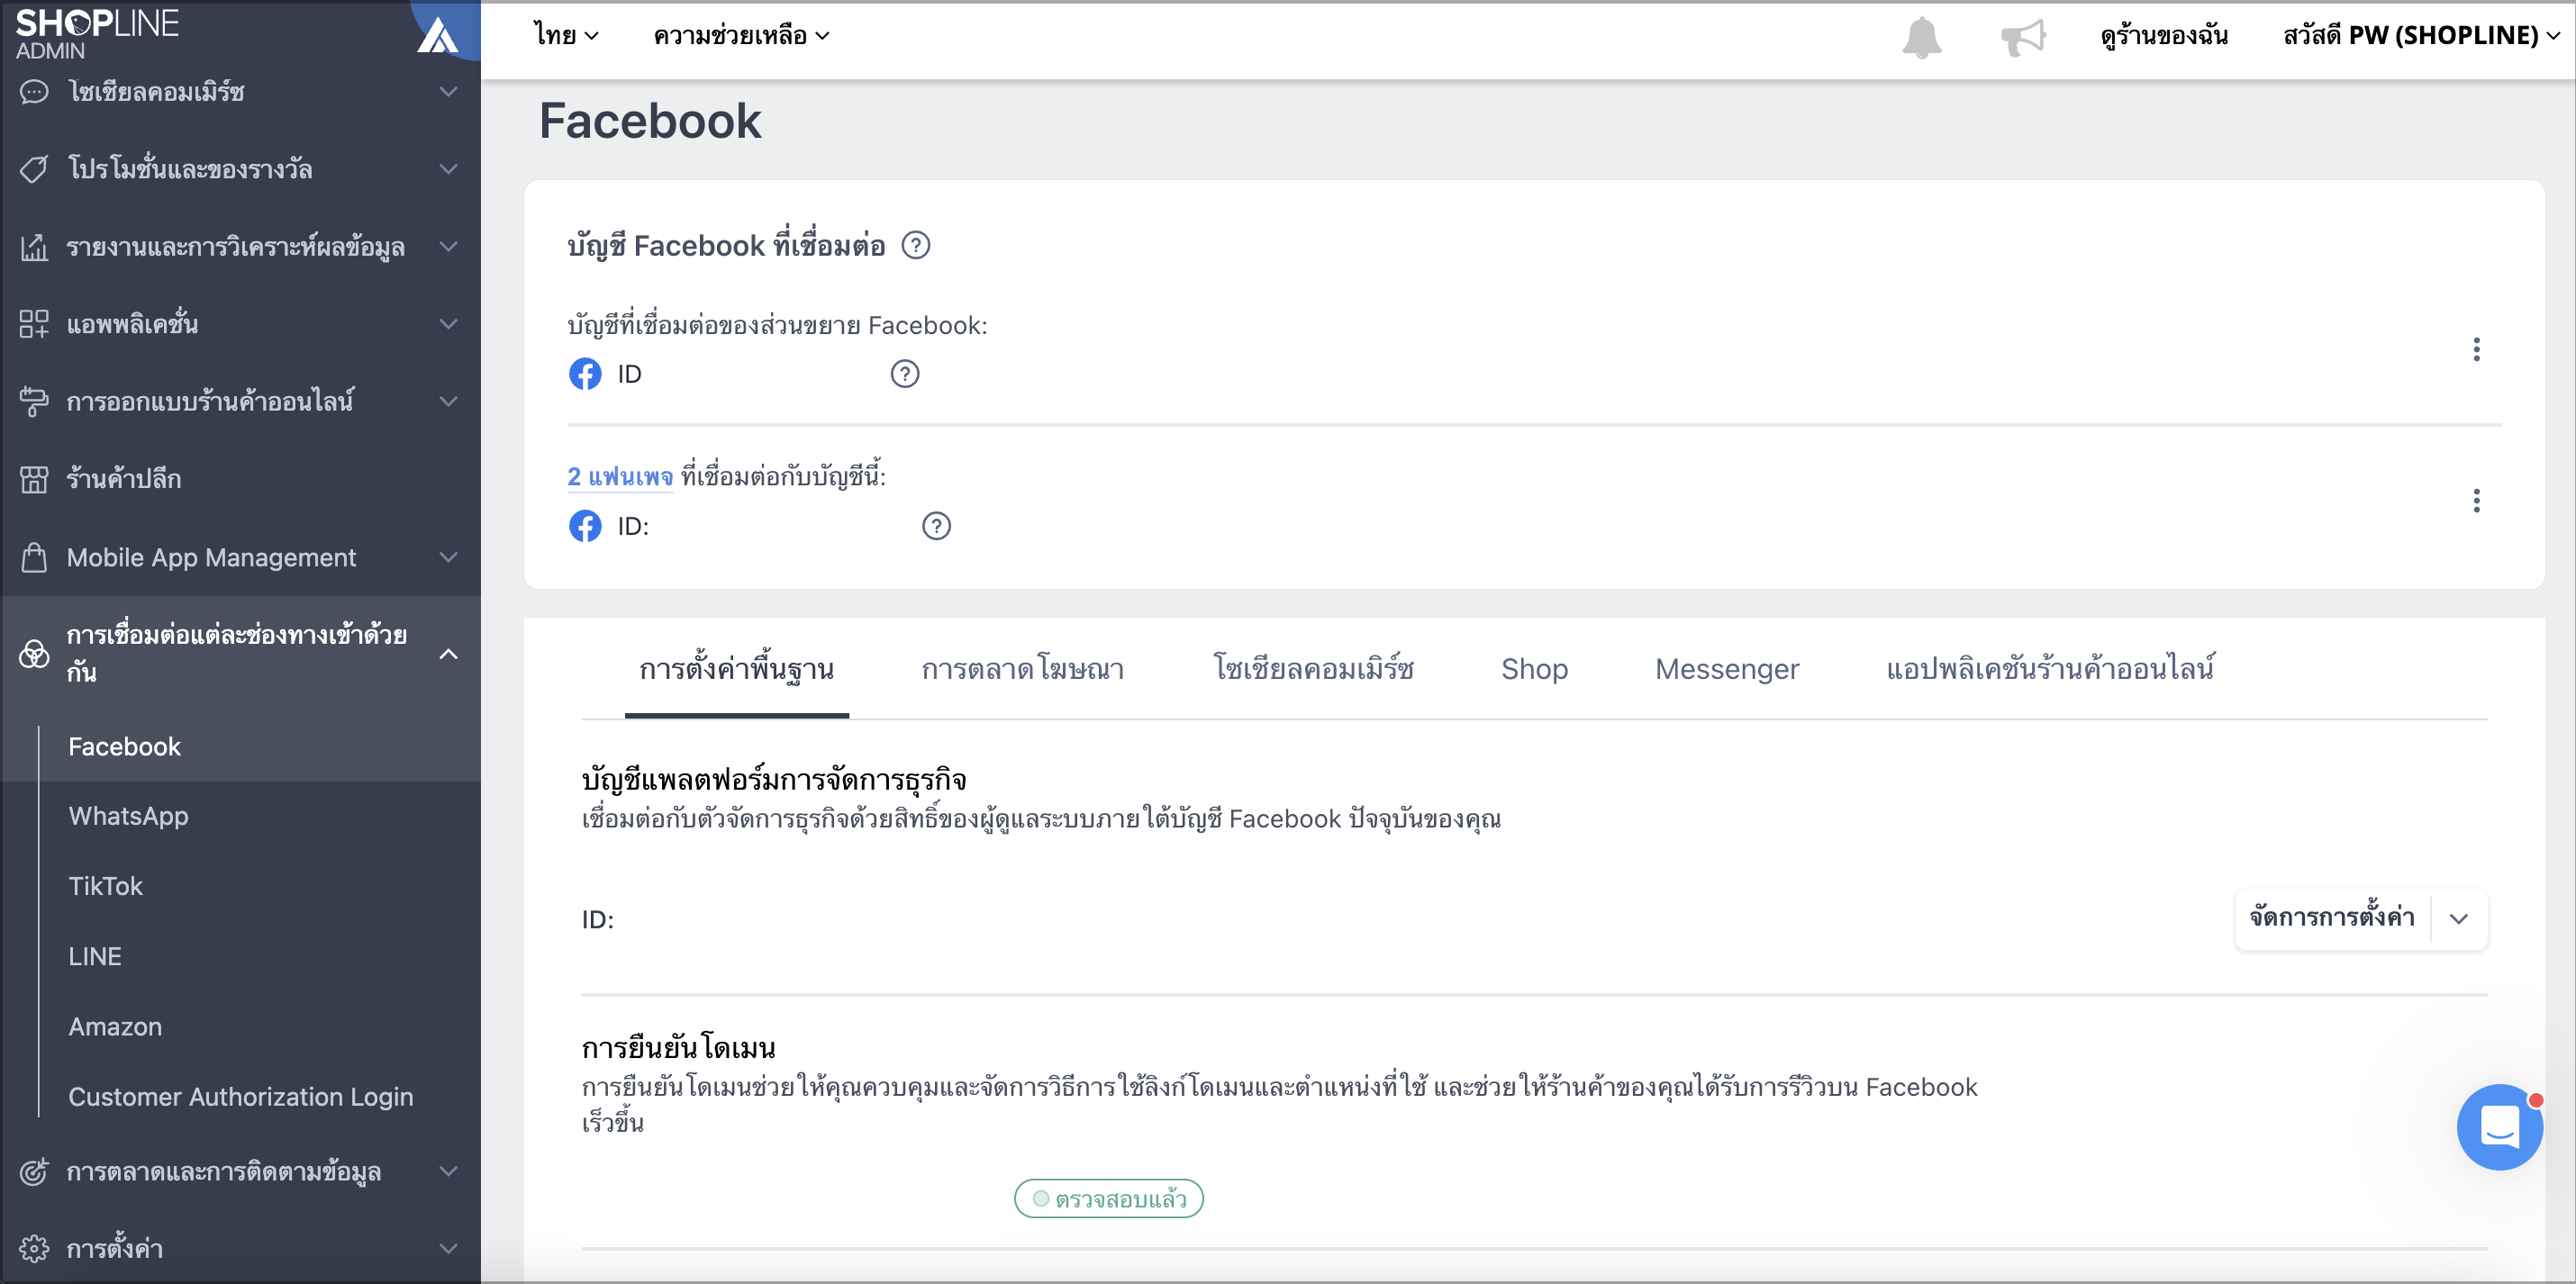Click the SHOPLINE ADMIN logo
This screenshot has height=1284, width=2576.
click(97, 33)
